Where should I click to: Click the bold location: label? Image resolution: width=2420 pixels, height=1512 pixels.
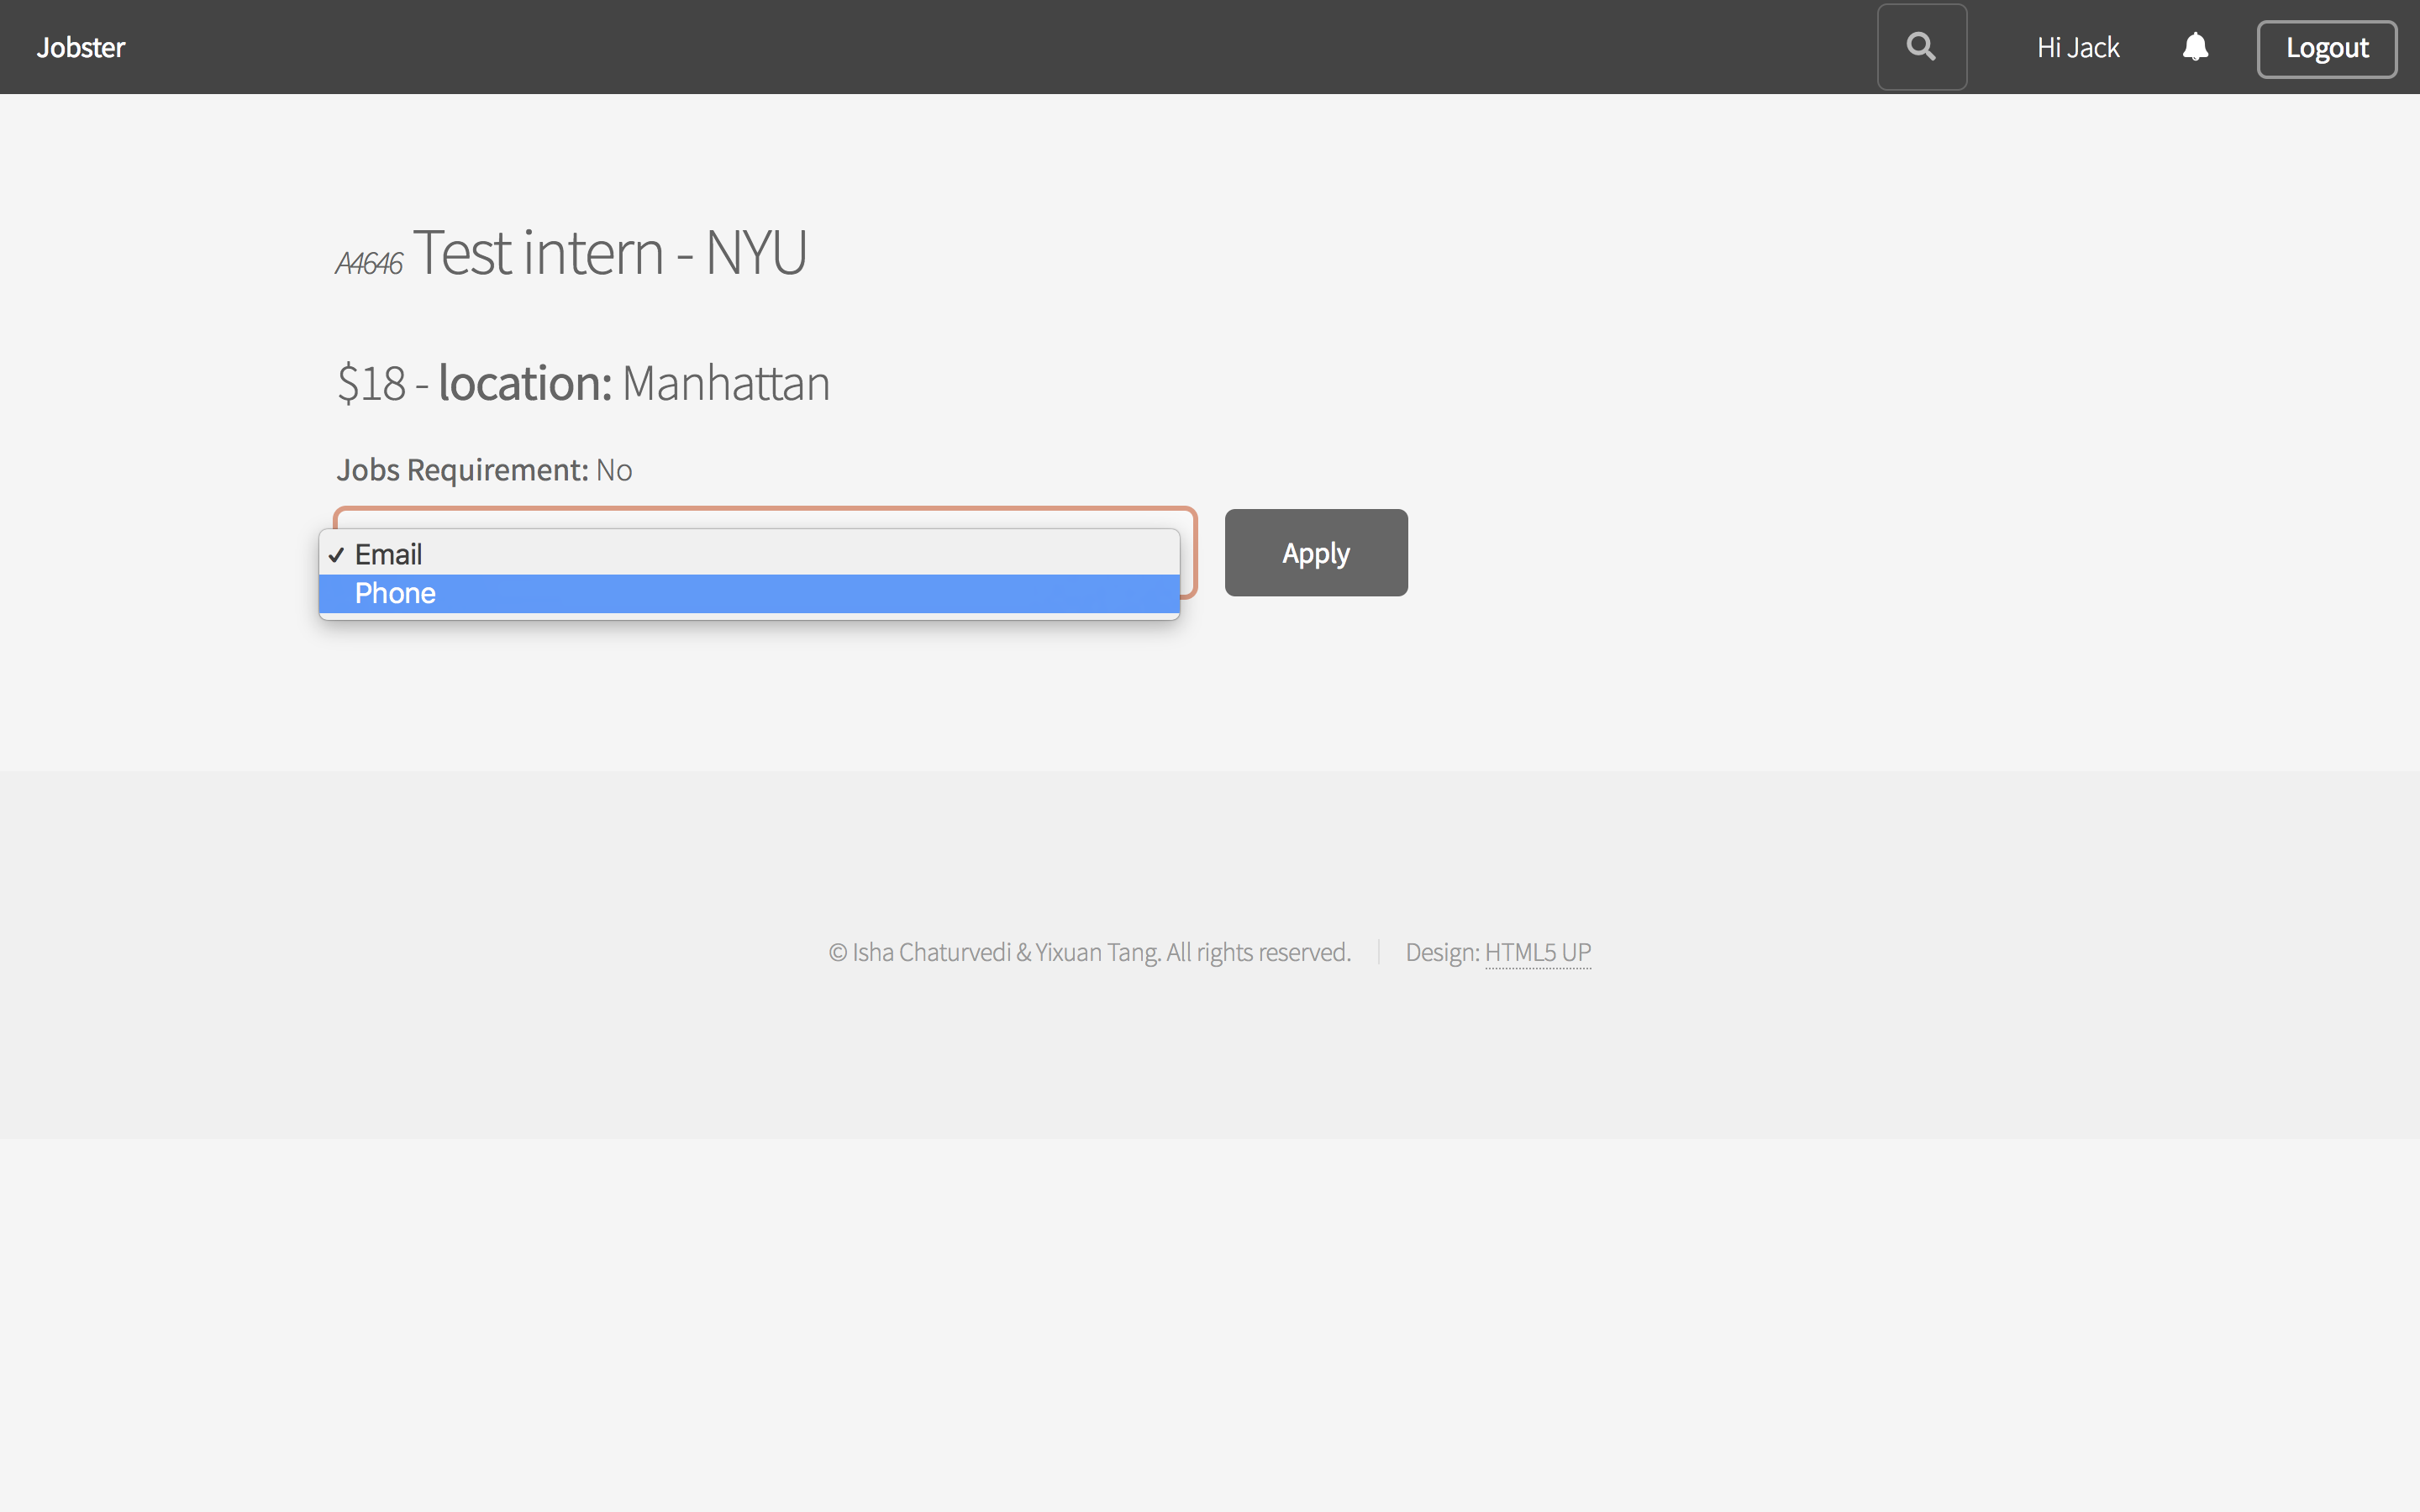(x=525, y=384)
